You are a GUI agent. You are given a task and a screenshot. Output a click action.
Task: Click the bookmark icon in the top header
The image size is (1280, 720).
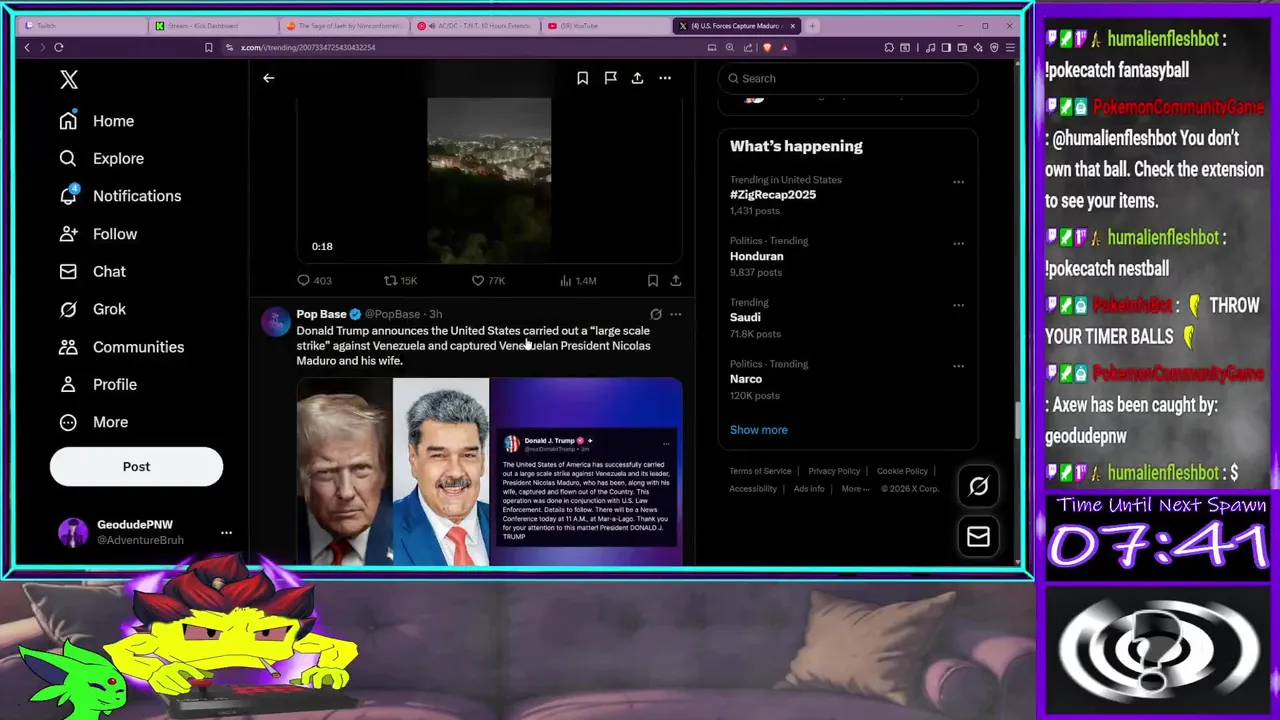pyautogui.click(x=582, y=78)
